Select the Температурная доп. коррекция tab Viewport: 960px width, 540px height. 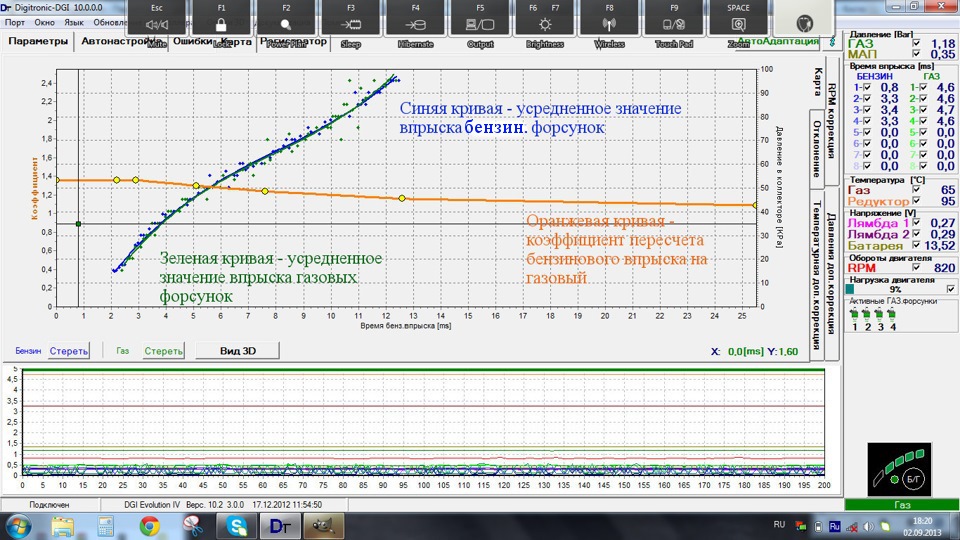(x=817, y=274)
